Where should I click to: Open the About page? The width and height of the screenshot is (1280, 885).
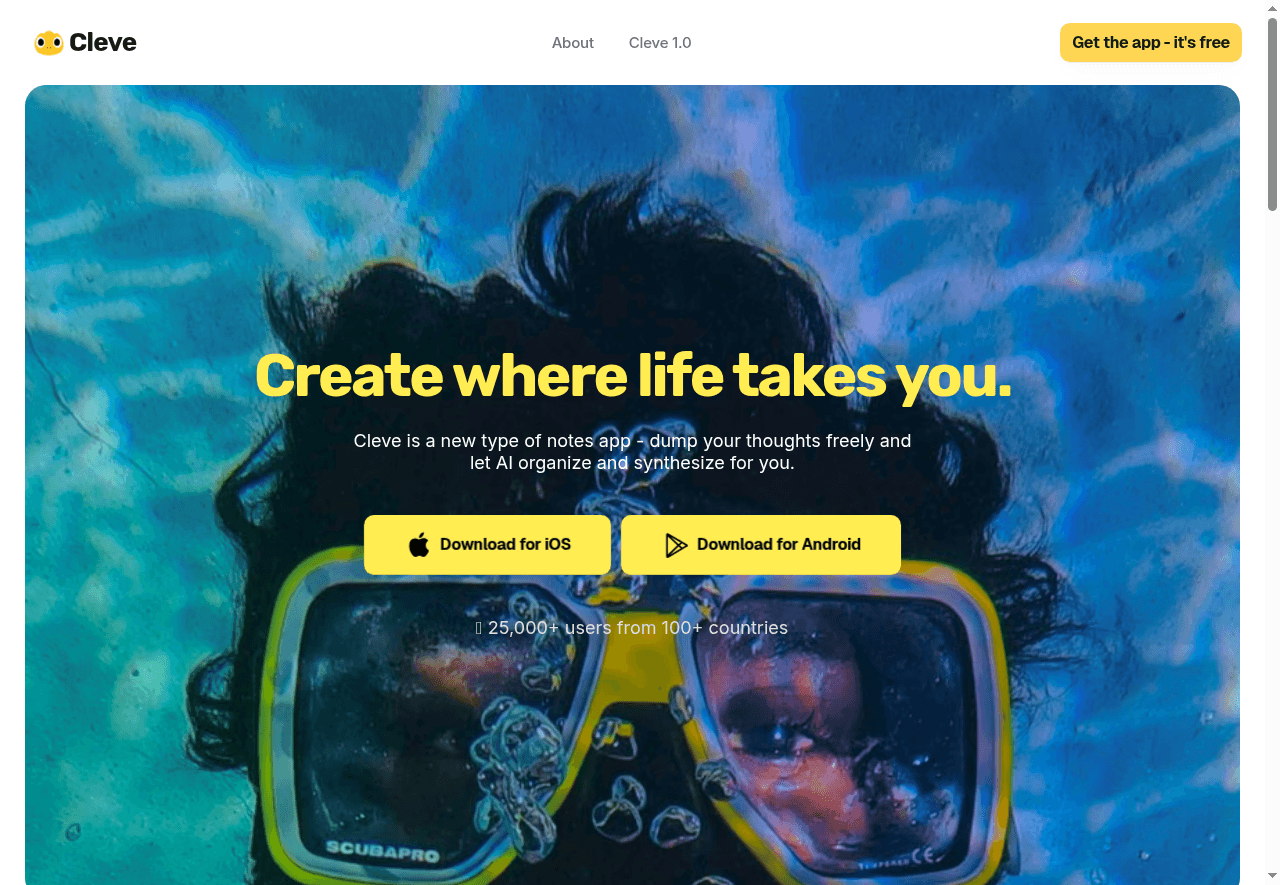573,43
